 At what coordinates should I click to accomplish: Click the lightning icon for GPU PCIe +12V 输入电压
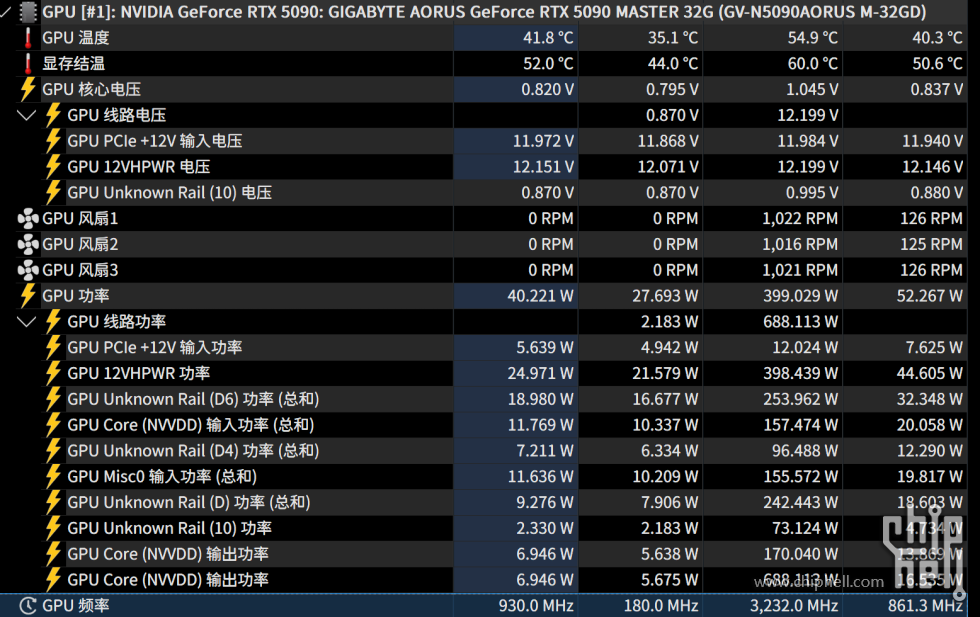[x=53, y=141]
